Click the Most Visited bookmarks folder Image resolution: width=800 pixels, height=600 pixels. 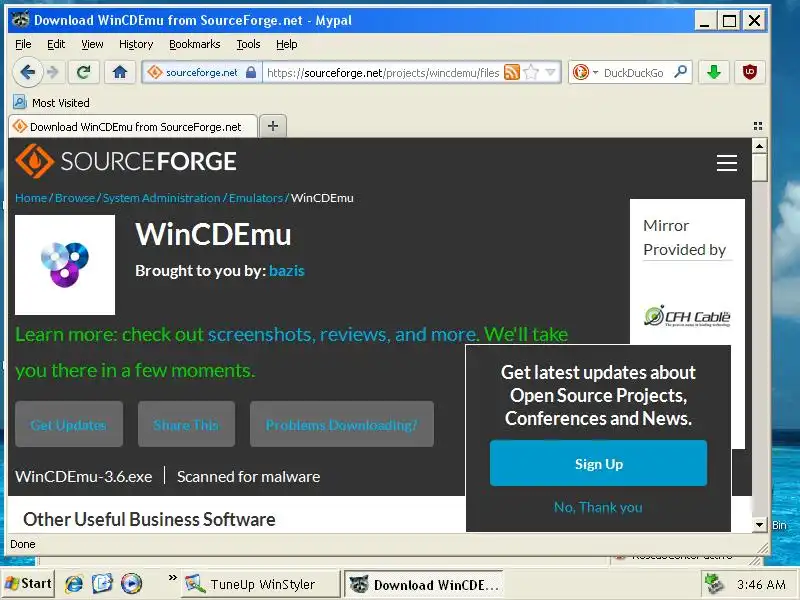coord(51,103)
